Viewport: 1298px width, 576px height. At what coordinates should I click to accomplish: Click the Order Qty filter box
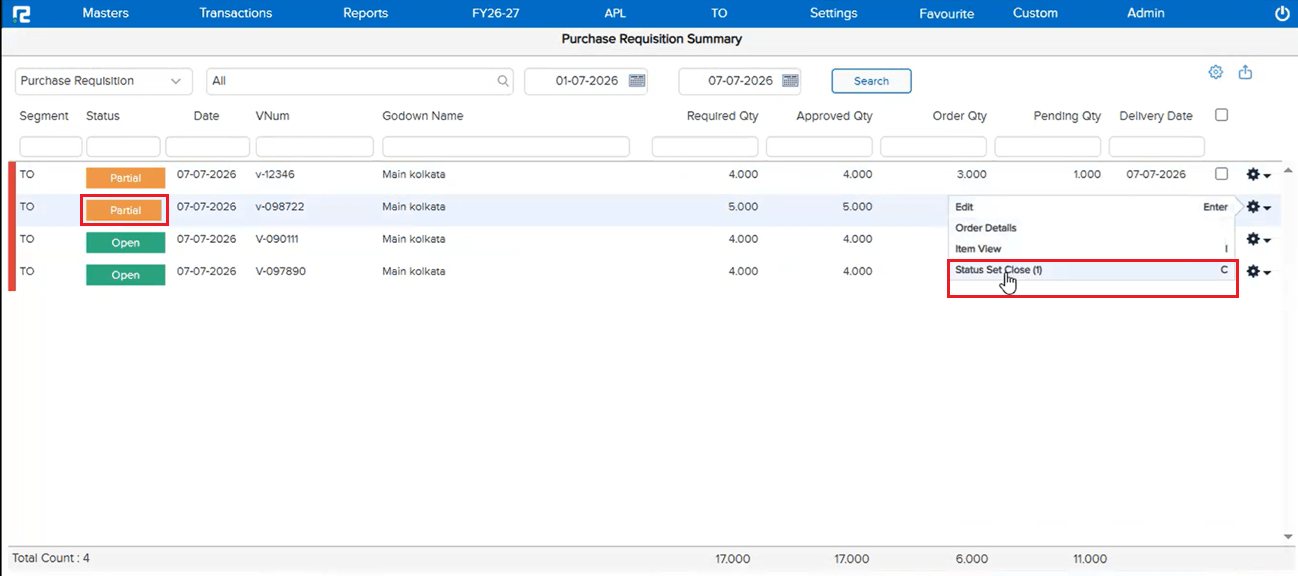click(935, 147)
